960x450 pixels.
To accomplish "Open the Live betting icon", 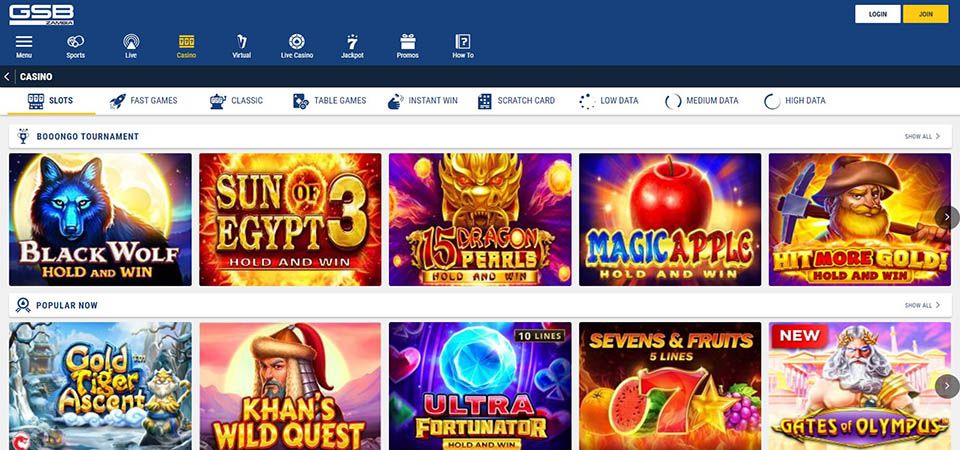I will click(131, 42).
